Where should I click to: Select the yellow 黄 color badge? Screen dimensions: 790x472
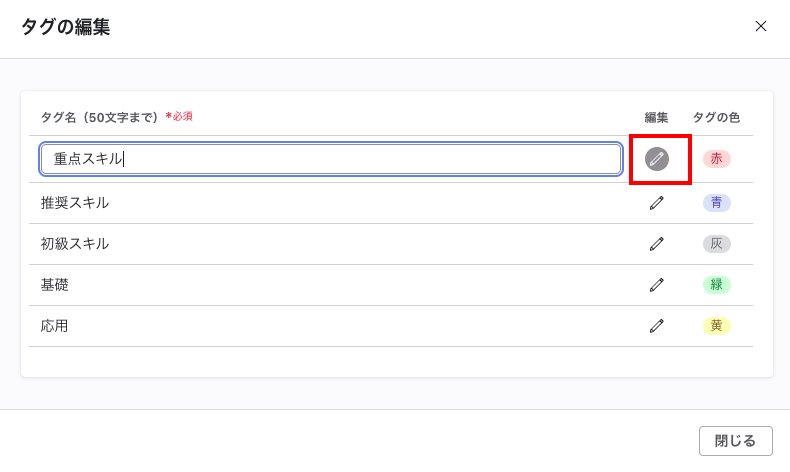pyautogui.click(x=716, y=326)
